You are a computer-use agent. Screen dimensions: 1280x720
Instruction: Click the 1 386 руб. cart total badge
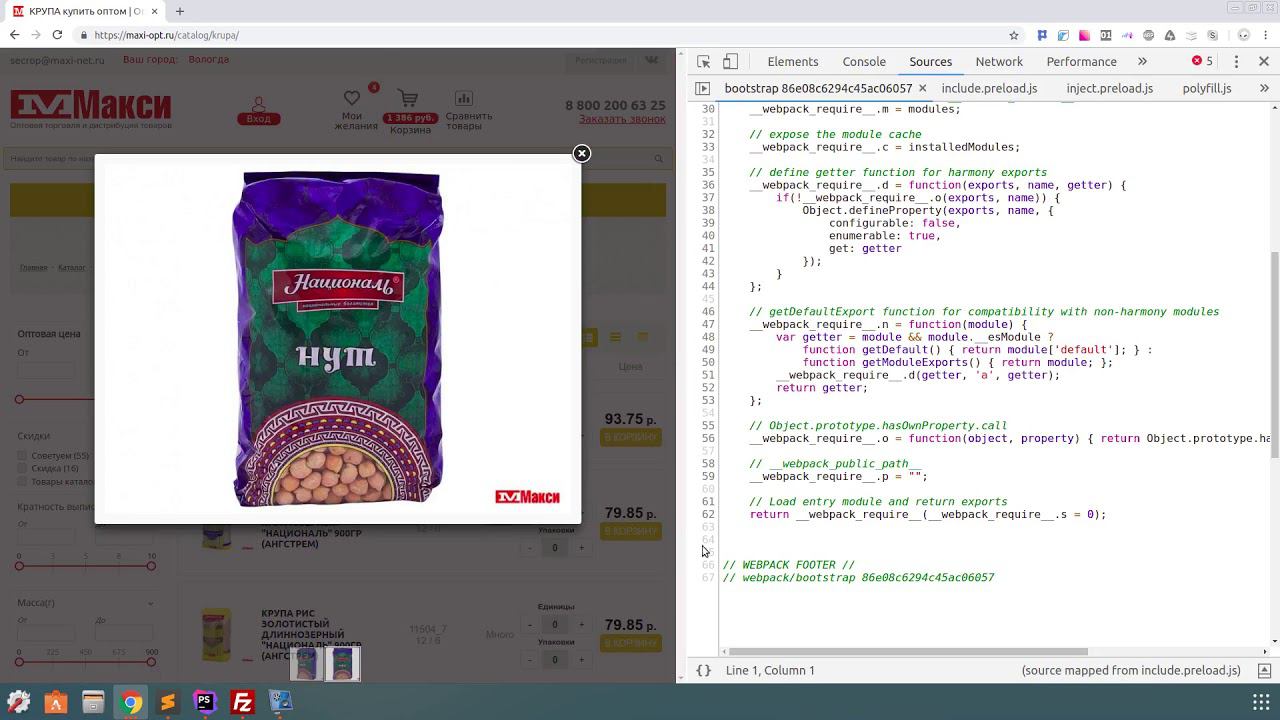click(410, 118)
